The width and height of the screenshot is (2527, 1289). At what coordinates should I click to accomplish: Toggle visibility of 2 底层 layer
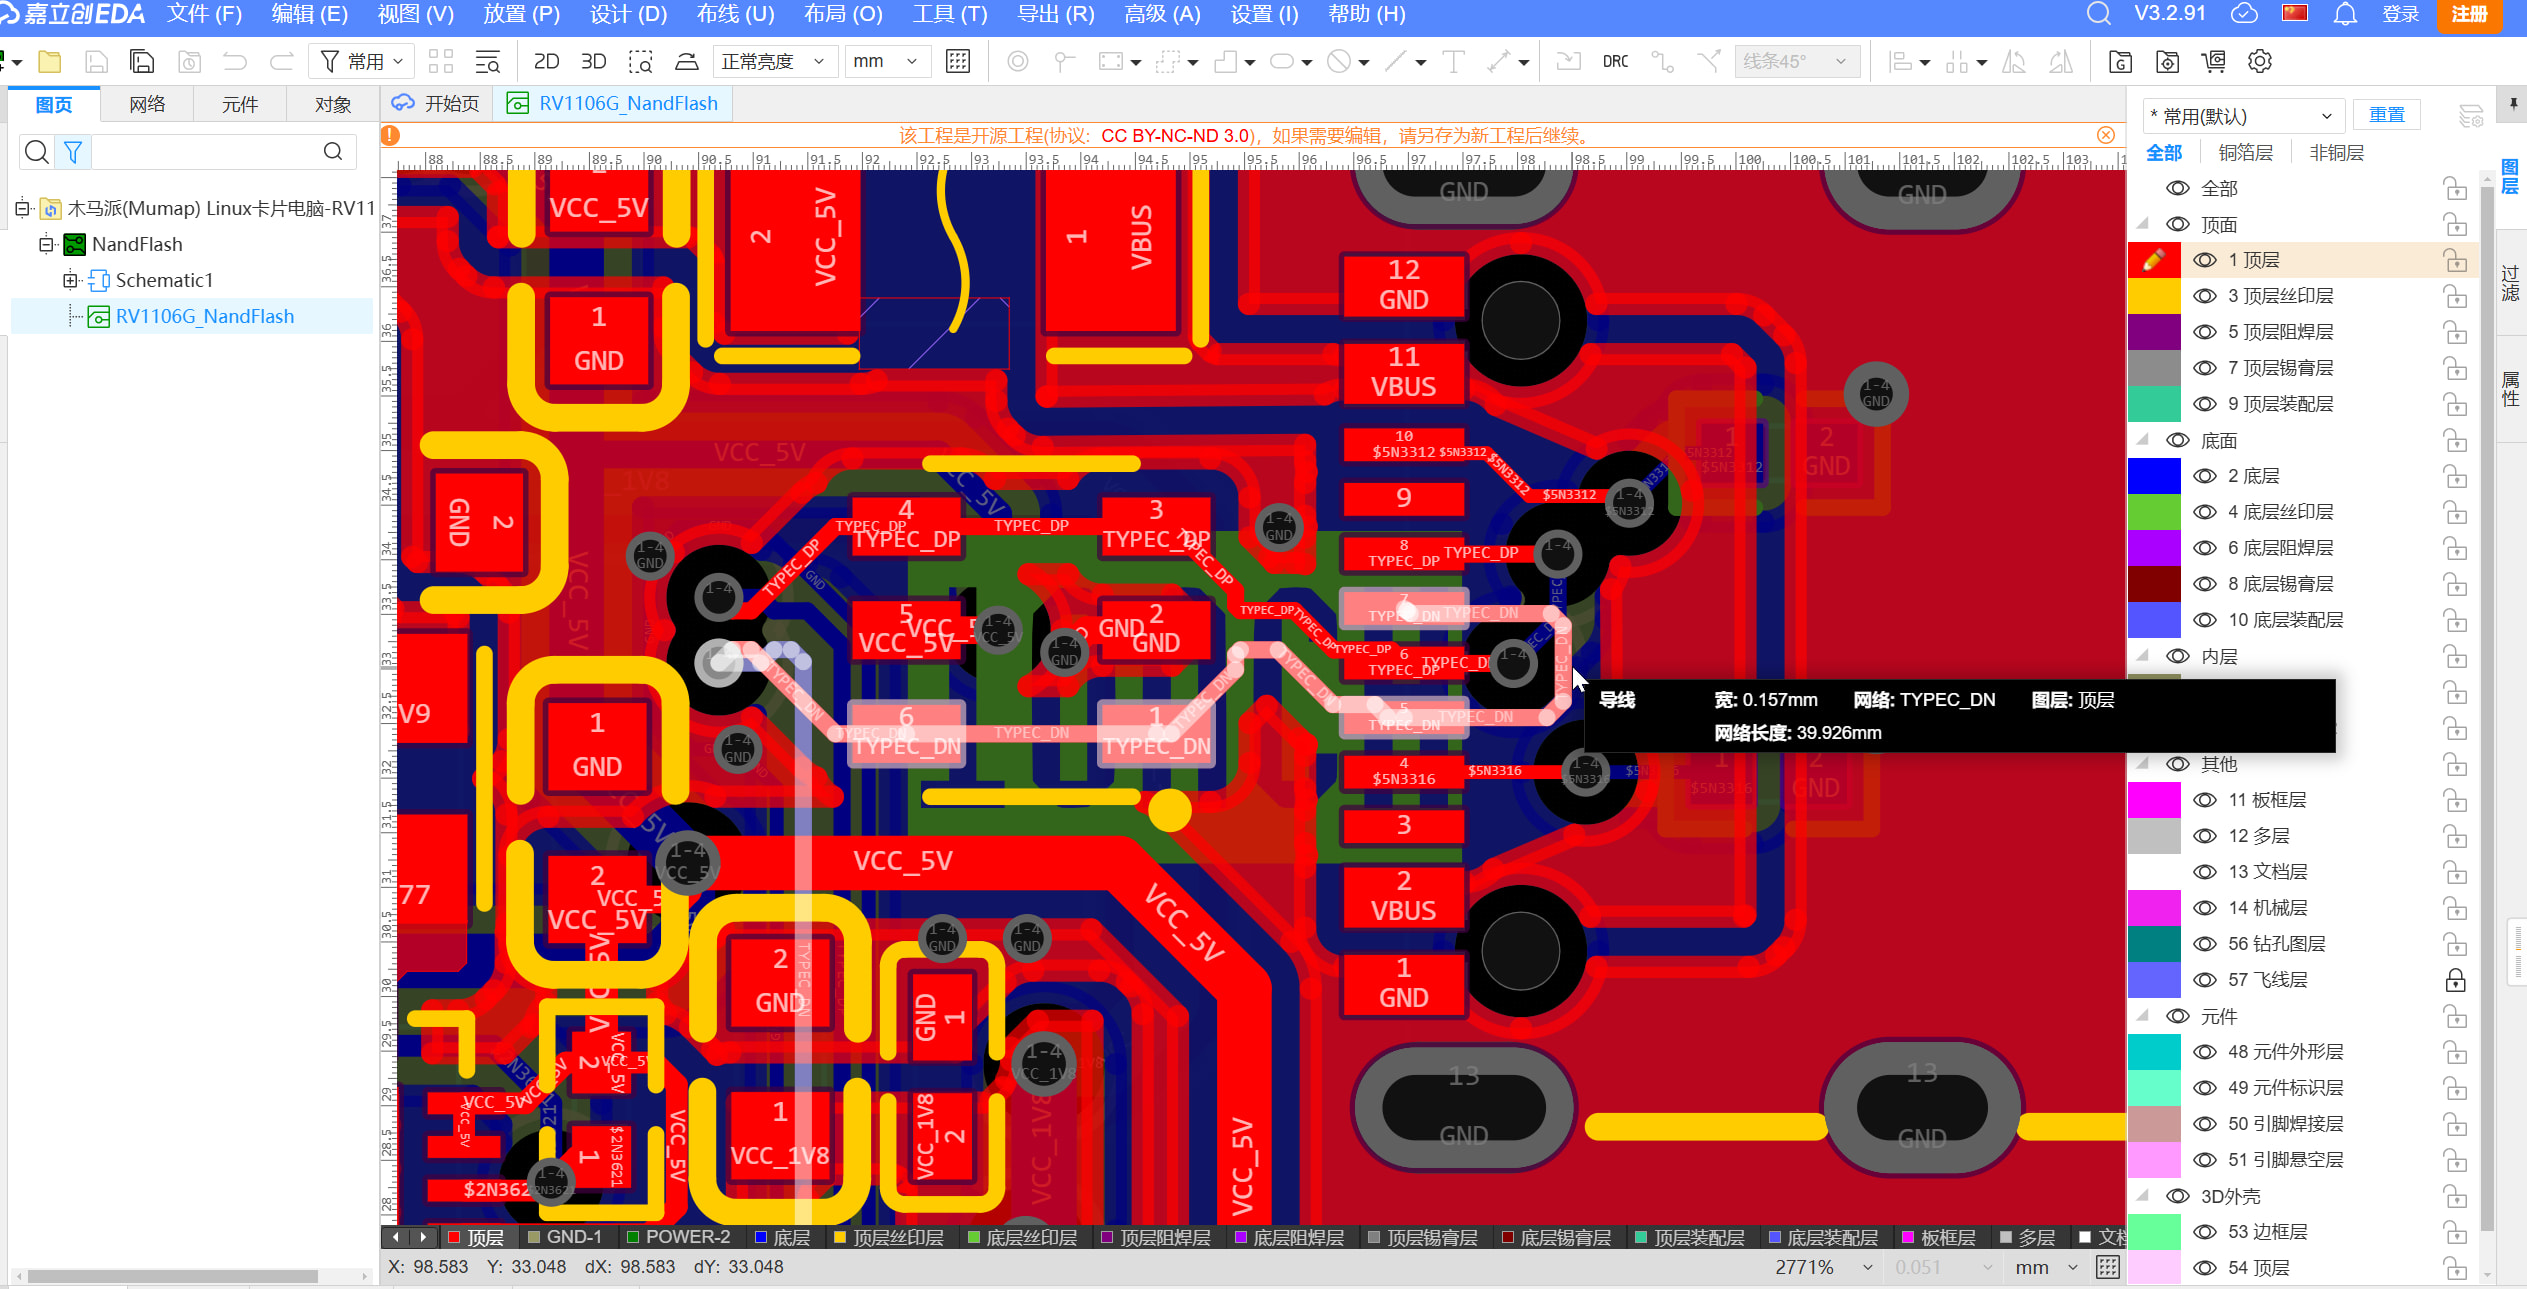[x=2204, y=476]
